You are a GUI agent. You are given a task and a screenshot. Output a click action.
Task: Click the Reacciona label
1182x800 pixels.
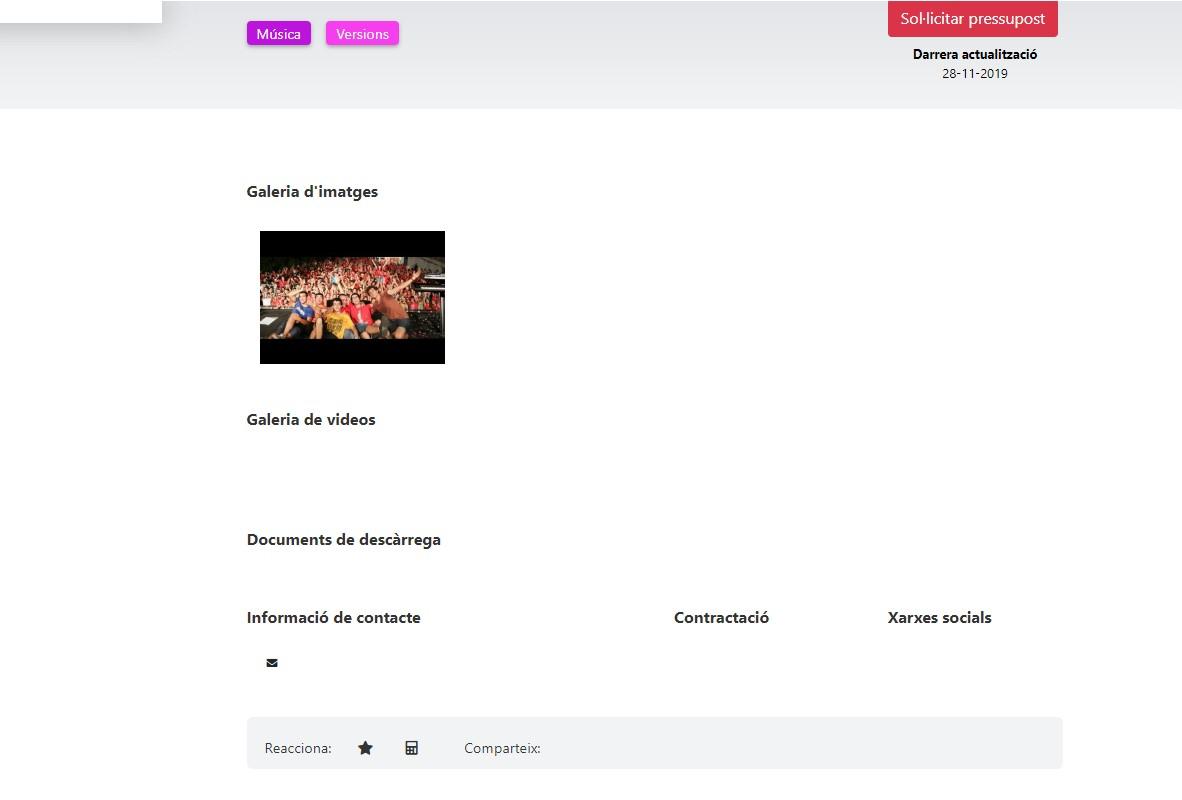coord(298,749)
